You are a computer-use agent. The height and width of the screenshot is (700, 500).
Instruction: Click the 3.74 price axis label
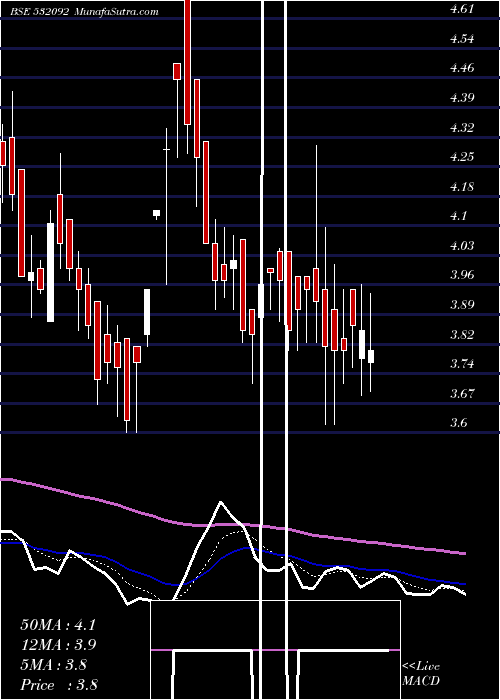[x=462, y=364]
